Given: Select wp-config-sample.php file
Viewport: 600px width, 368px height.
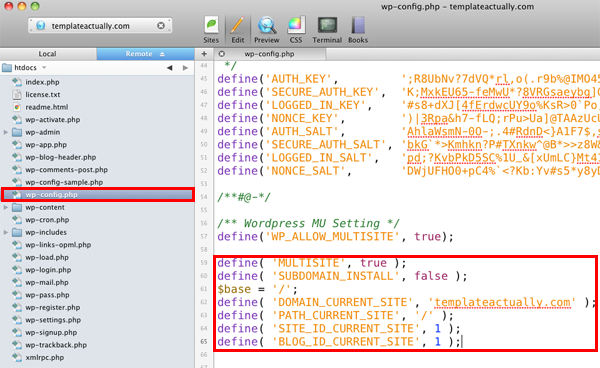Looking at the screenshot, I should 64,182.
